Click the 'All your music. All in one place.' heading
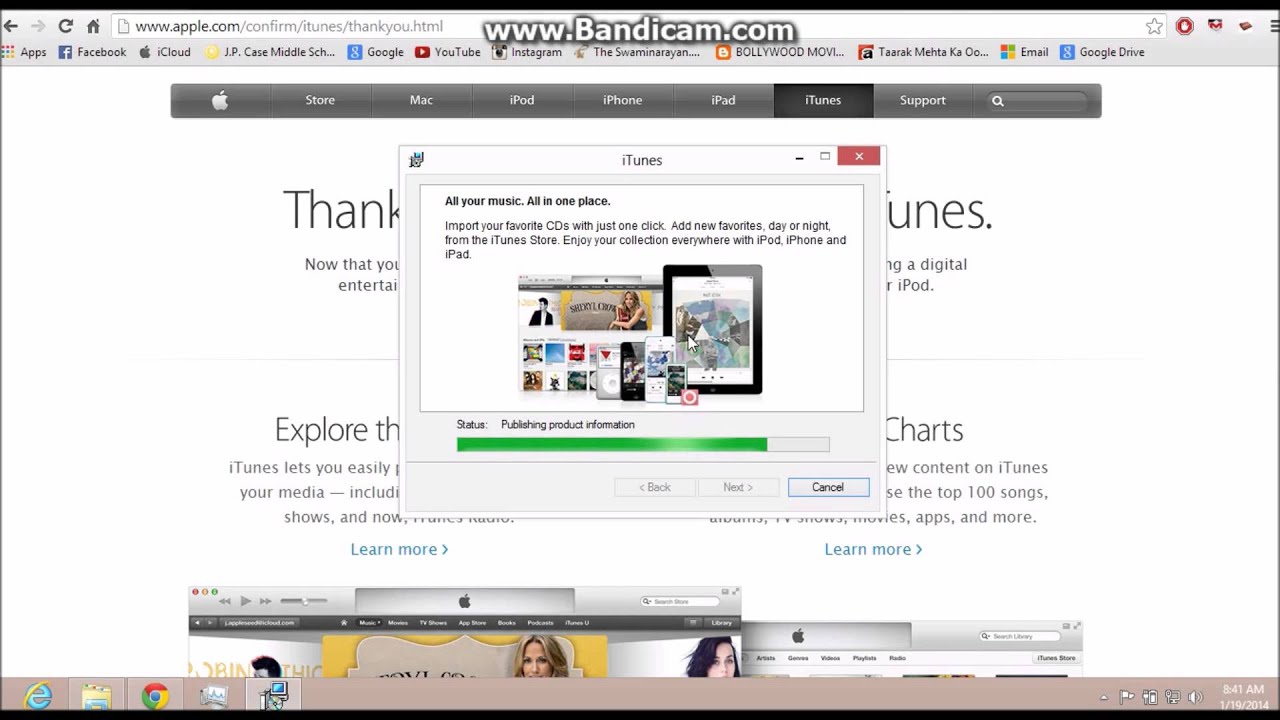 coord(527,201)
